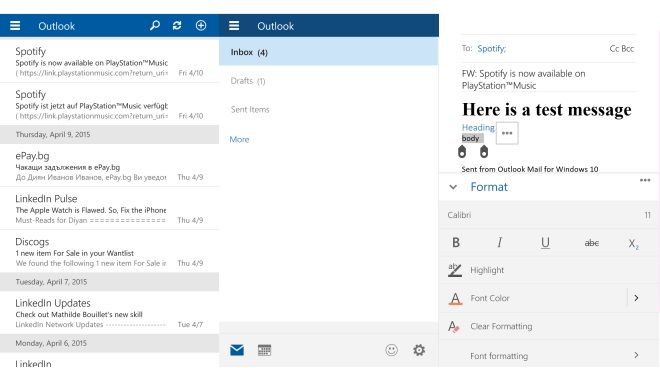Open Calendar via calendar icon

tap(264, 350)
